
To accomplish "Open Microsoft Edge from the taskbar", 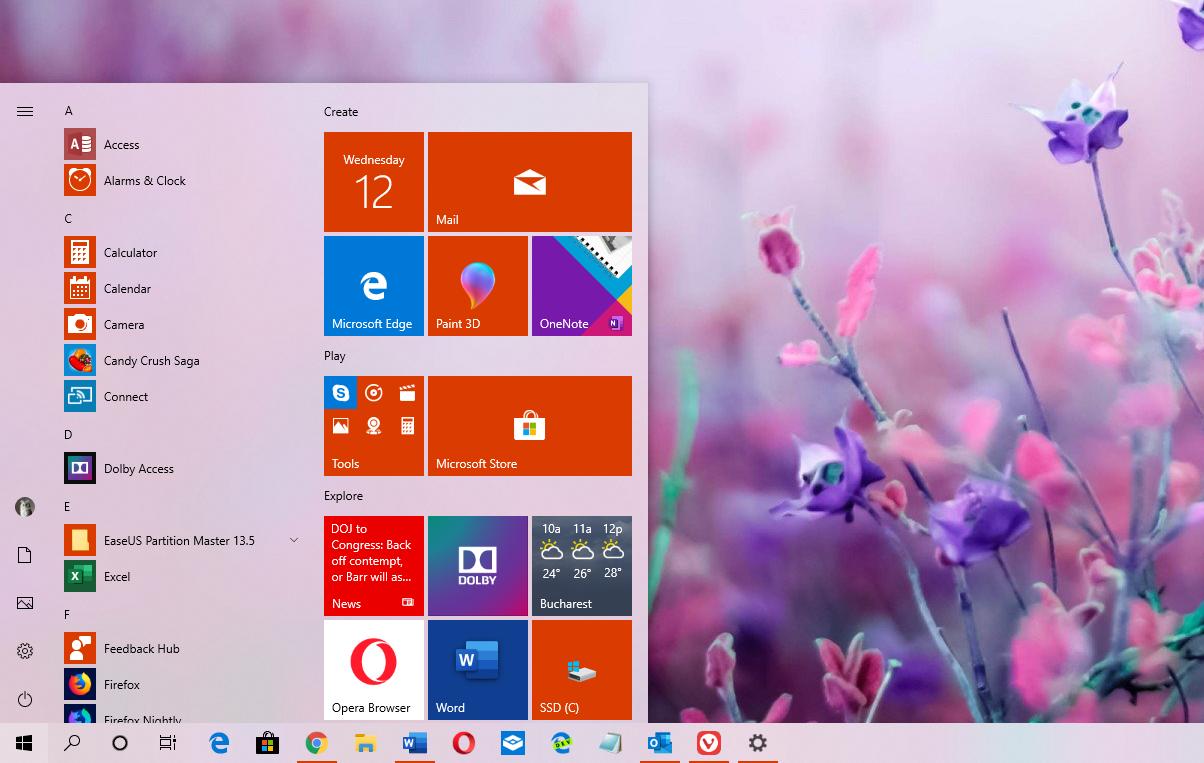I will 219,743.
